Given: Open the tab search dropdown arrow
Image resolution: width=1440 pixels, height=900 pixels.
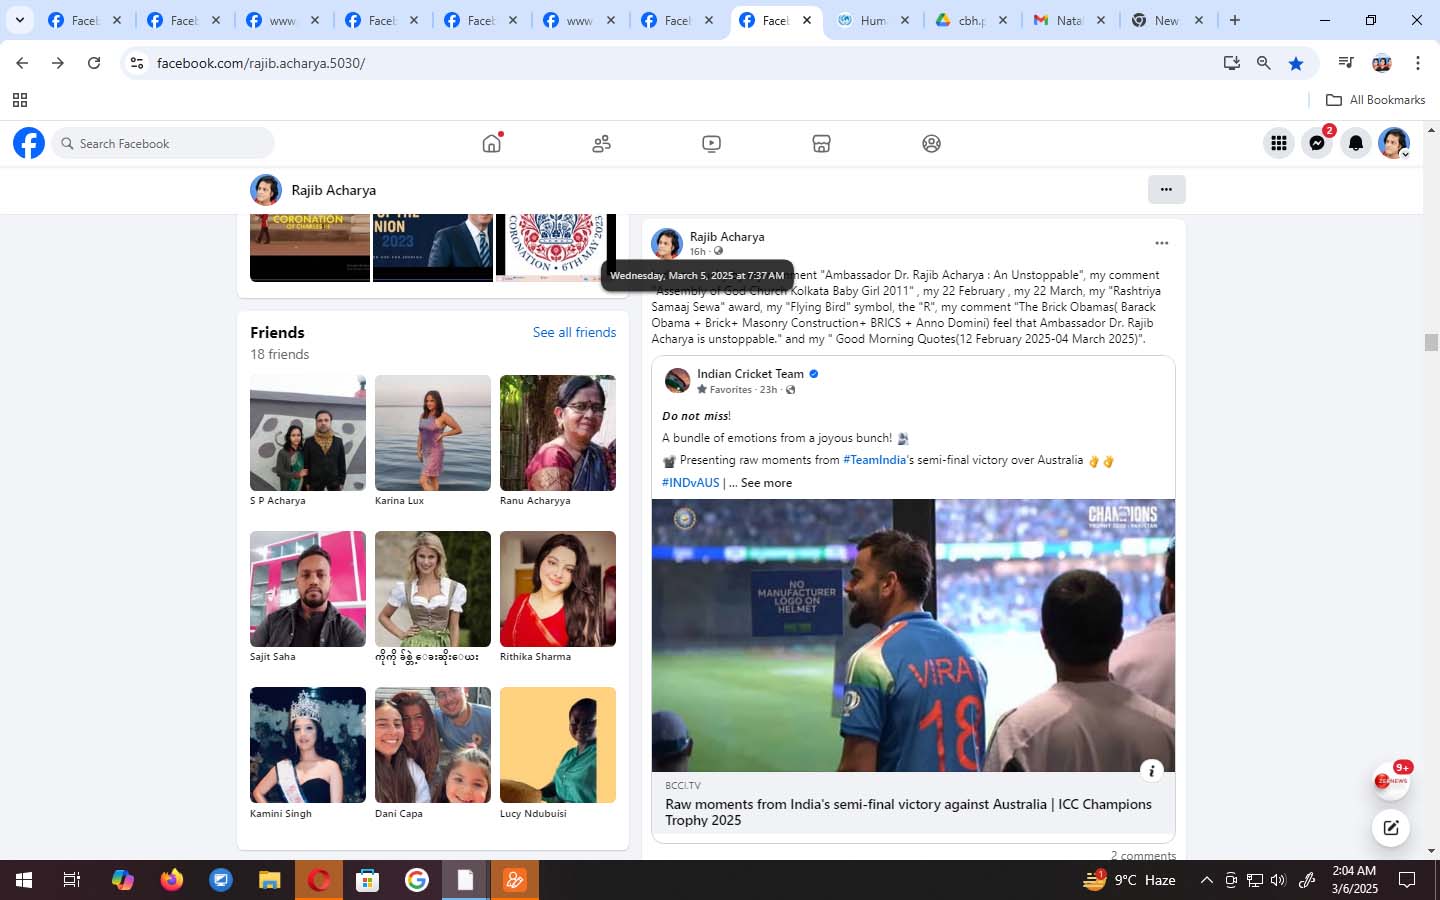Looking at the screenshot, I should click(x=19, y=20).
